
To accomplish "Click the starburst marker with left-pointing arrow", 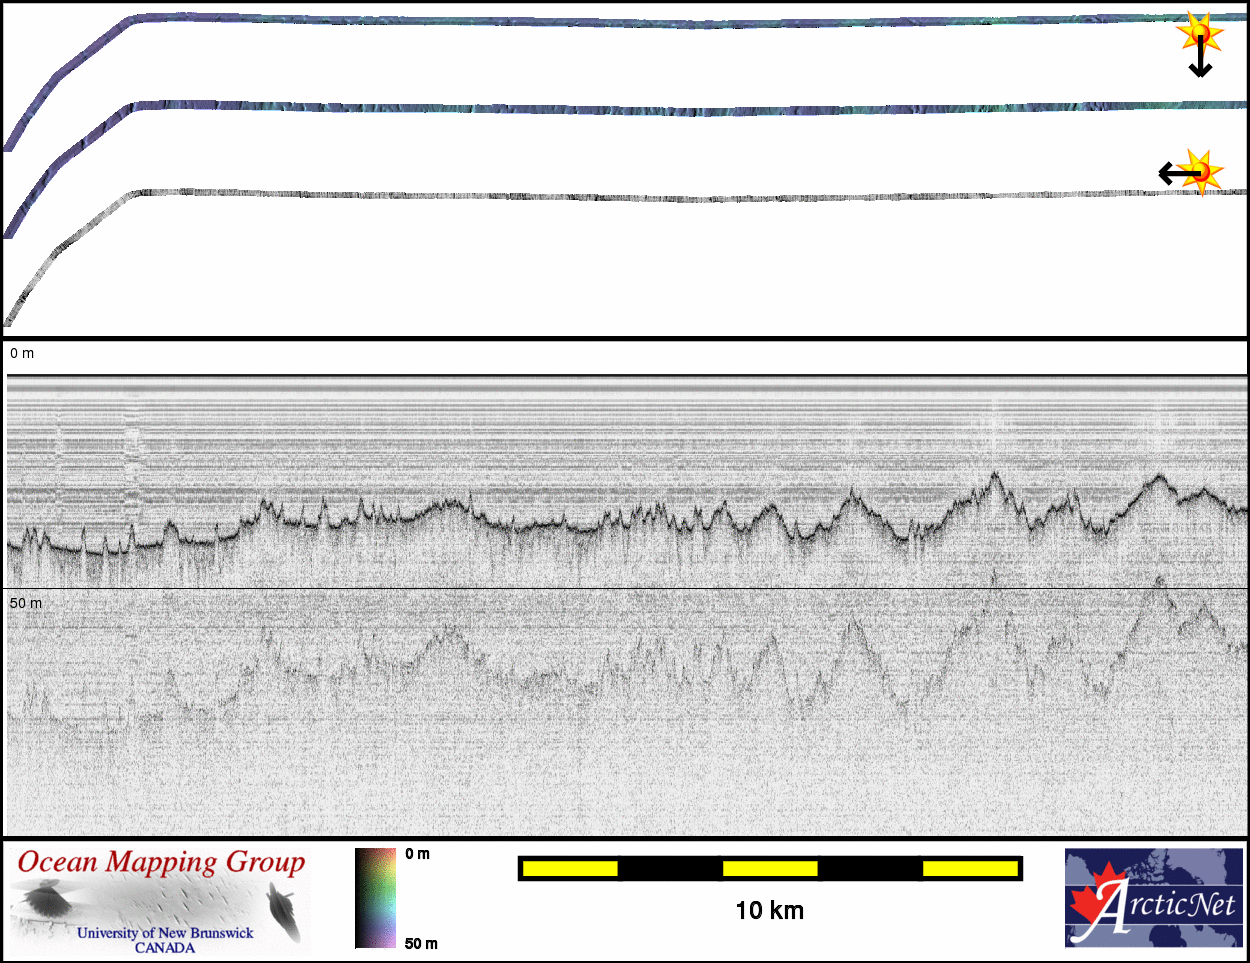I will tap(1201, 171).
